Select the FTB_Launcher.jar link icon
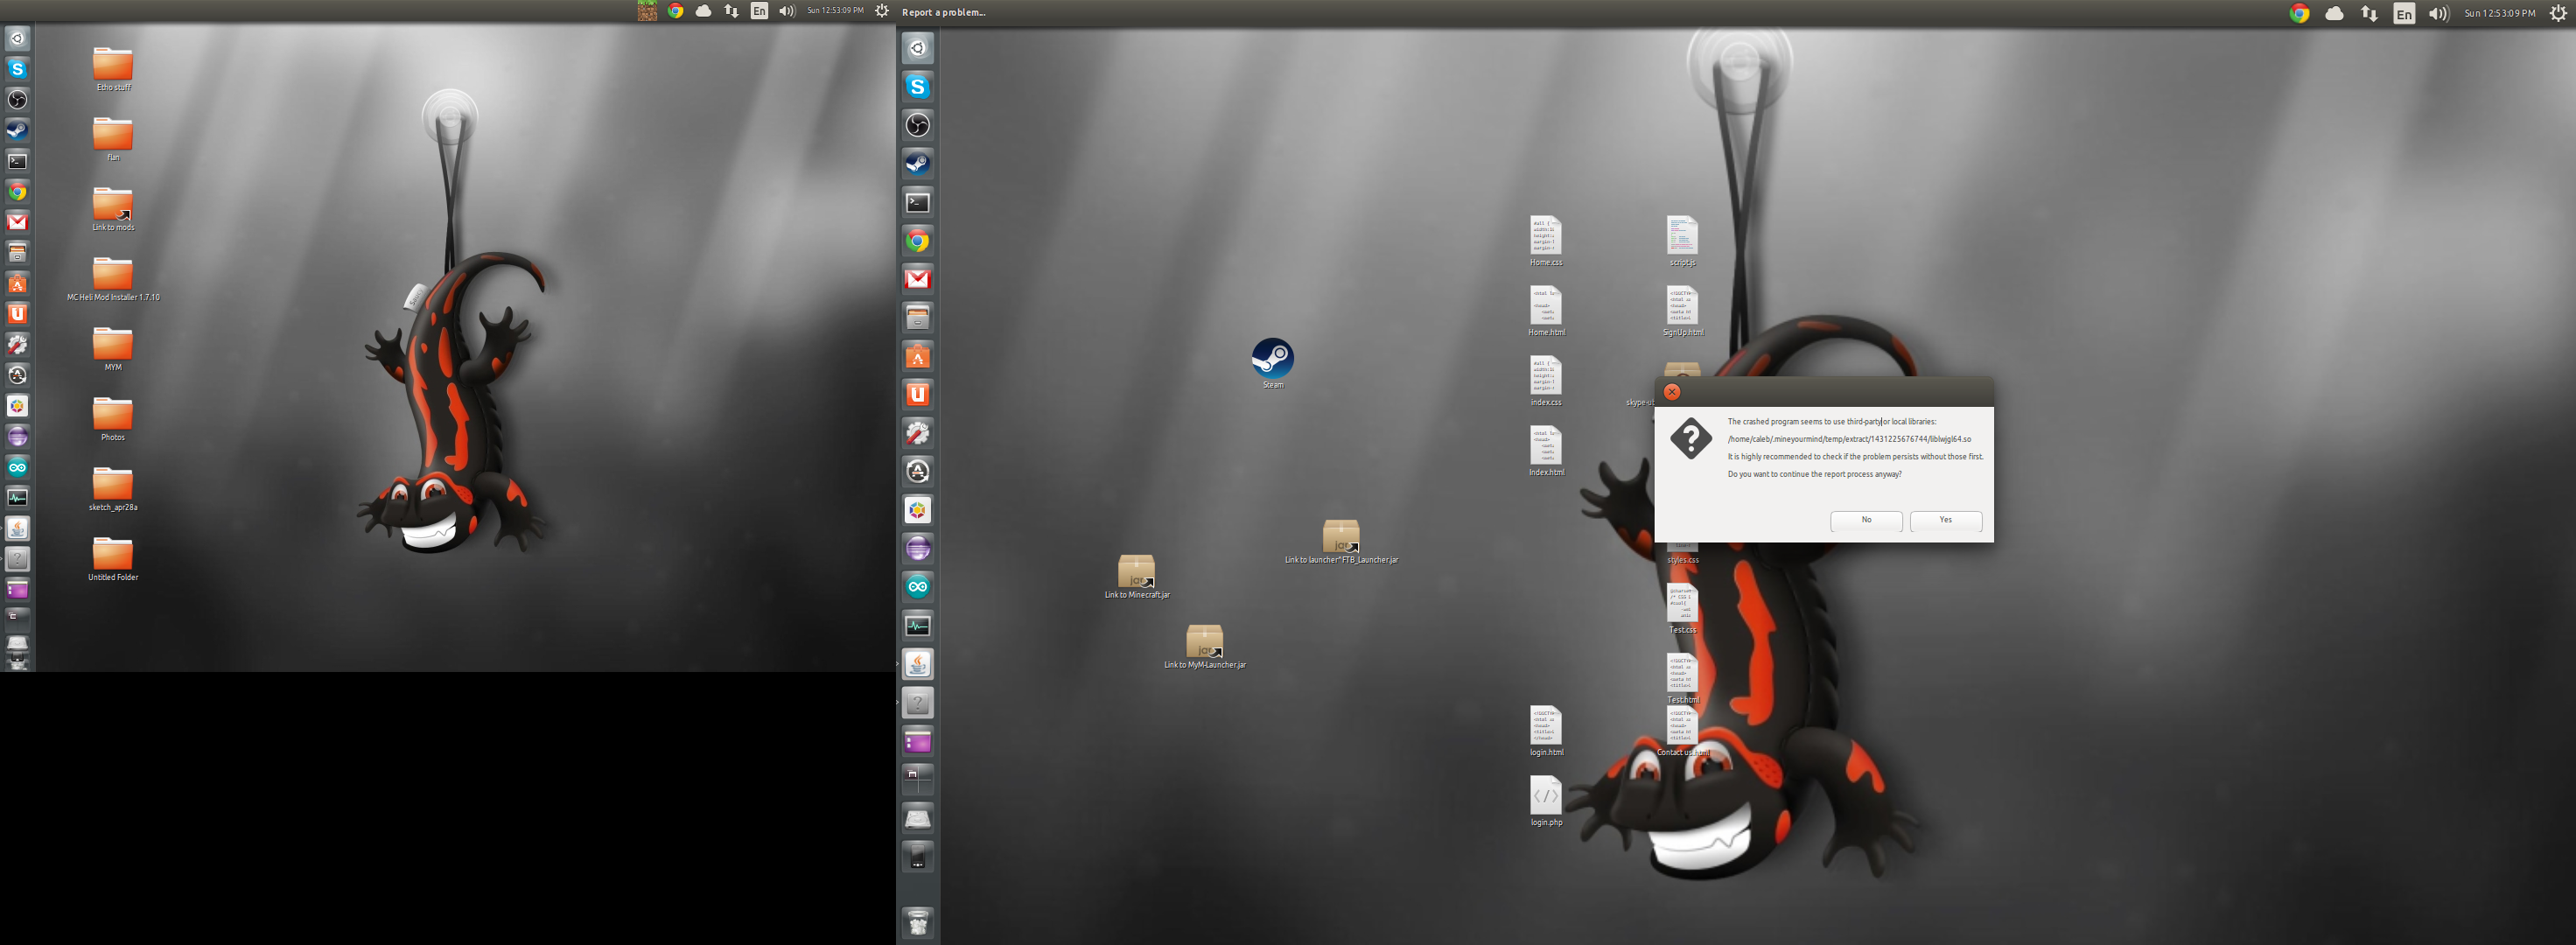The image size is (2576, 945). pyautogui.click(x=1341, y=541)
